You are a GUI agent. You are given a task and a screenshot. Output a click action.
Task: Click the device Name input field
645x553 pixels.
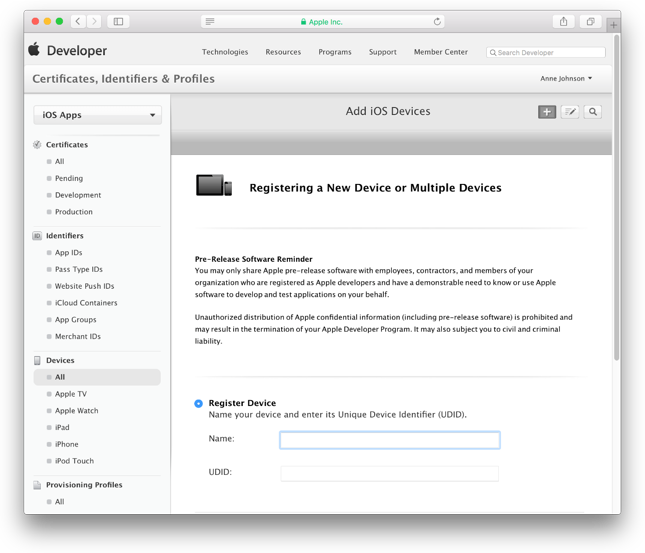[x=390, y=440]
